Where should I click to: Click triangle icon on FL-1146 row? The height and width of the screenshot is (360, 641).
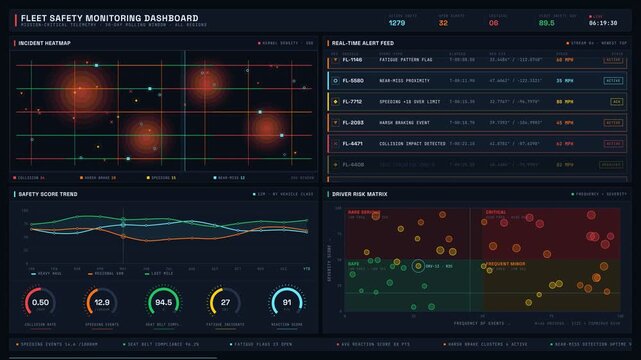336,60
